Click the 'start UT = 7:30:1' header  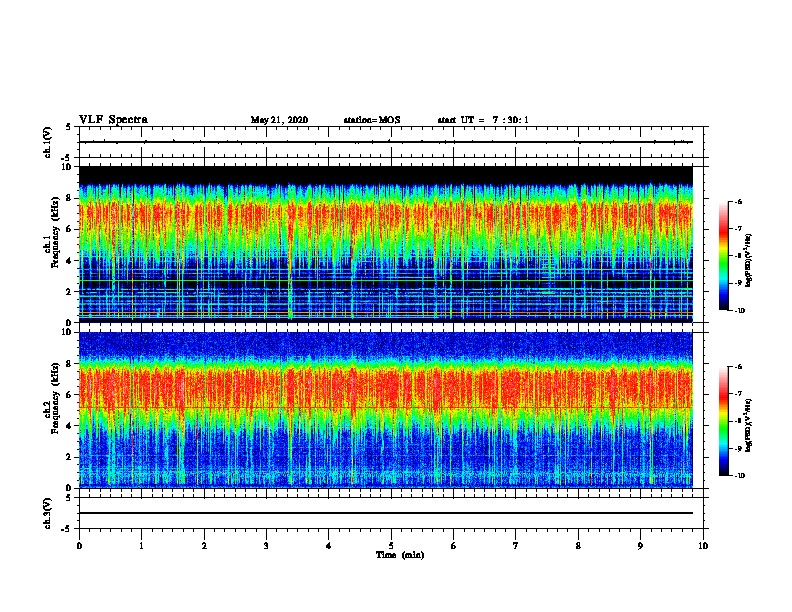pyautogui.click(x=483, y=120)
